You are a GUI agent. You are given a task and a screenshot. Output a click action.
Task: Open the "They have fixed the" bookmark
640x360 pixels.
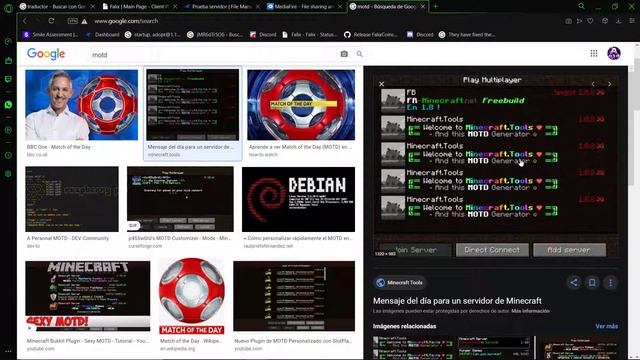pyautogui.click(x=467, y=35)
